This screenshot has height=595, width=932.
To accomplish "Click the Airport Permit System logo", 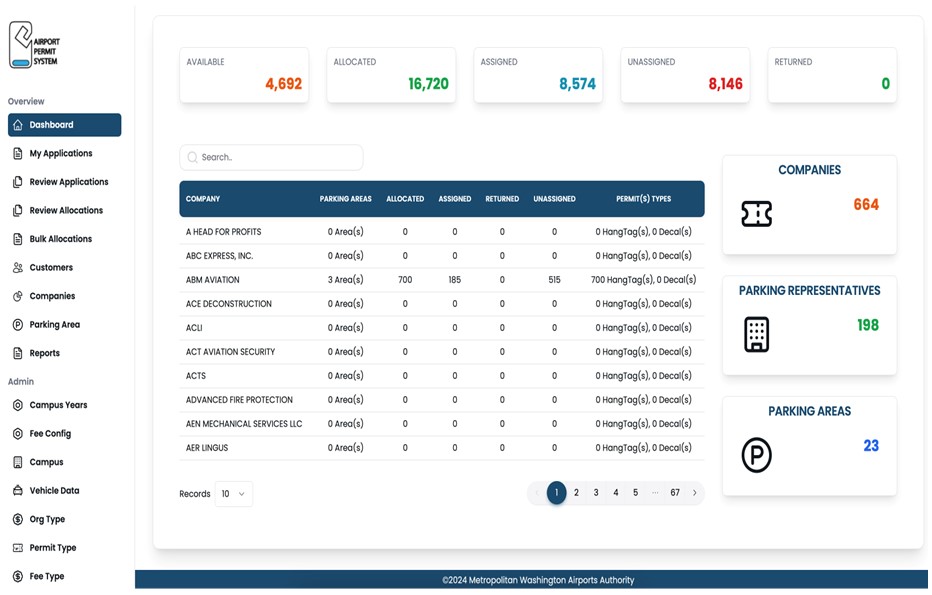I will [x=34, y=45].
